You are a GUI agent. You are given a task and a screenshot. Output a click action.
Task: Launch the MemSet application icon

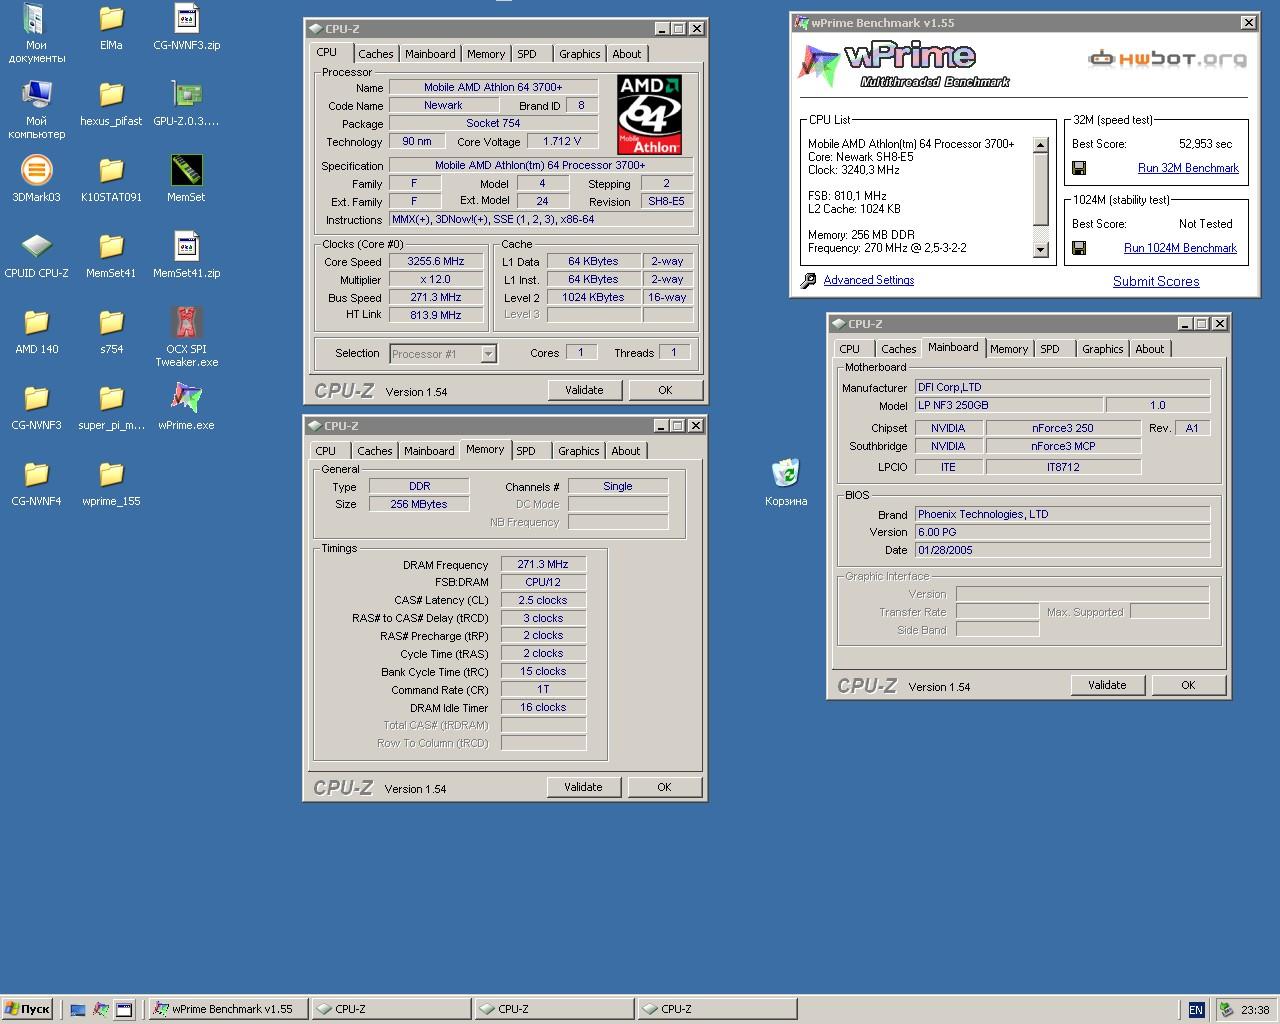tap(186, 179)
